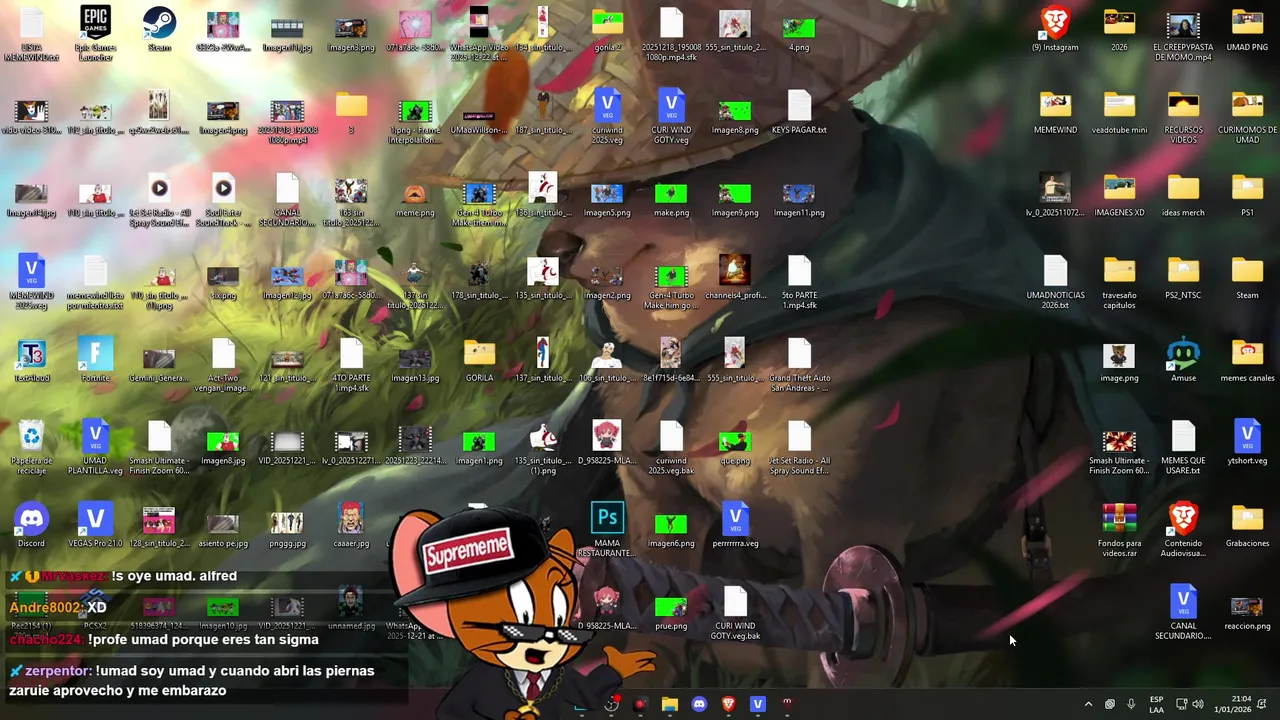Open the volume control in tray
This screenshot has width=1280, height=720.
[1198, 704]
